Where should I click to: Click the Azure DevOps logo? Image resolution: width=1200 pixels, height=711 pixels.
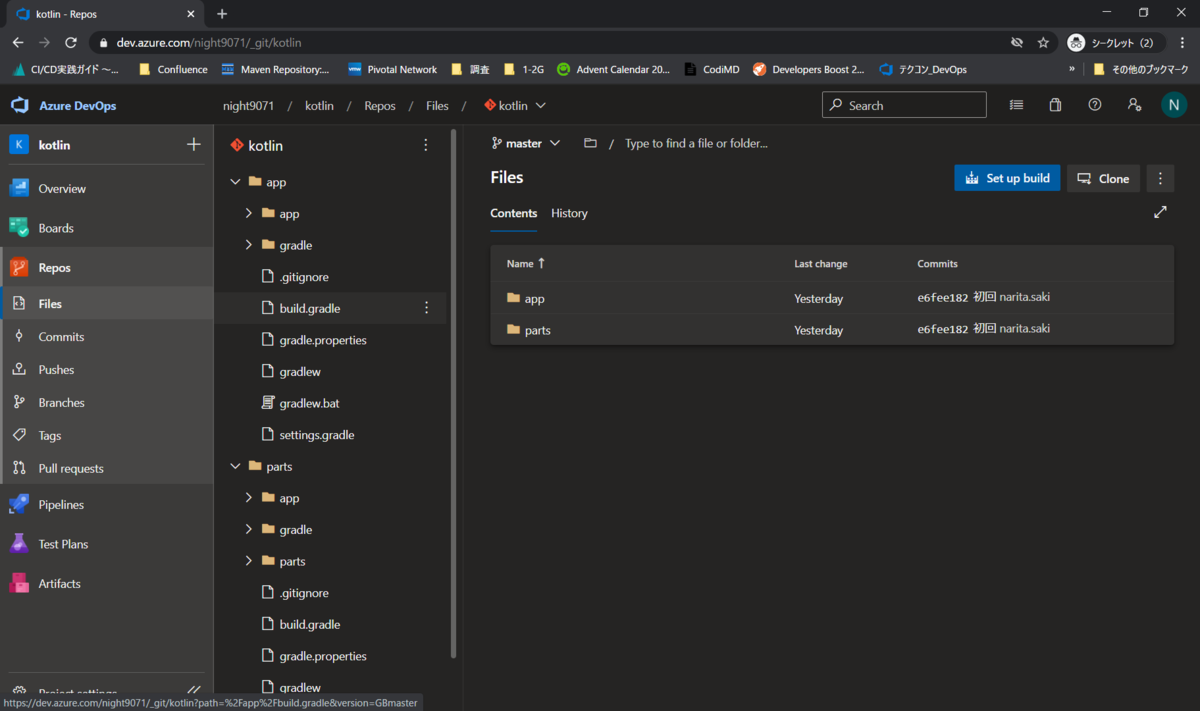20,105
